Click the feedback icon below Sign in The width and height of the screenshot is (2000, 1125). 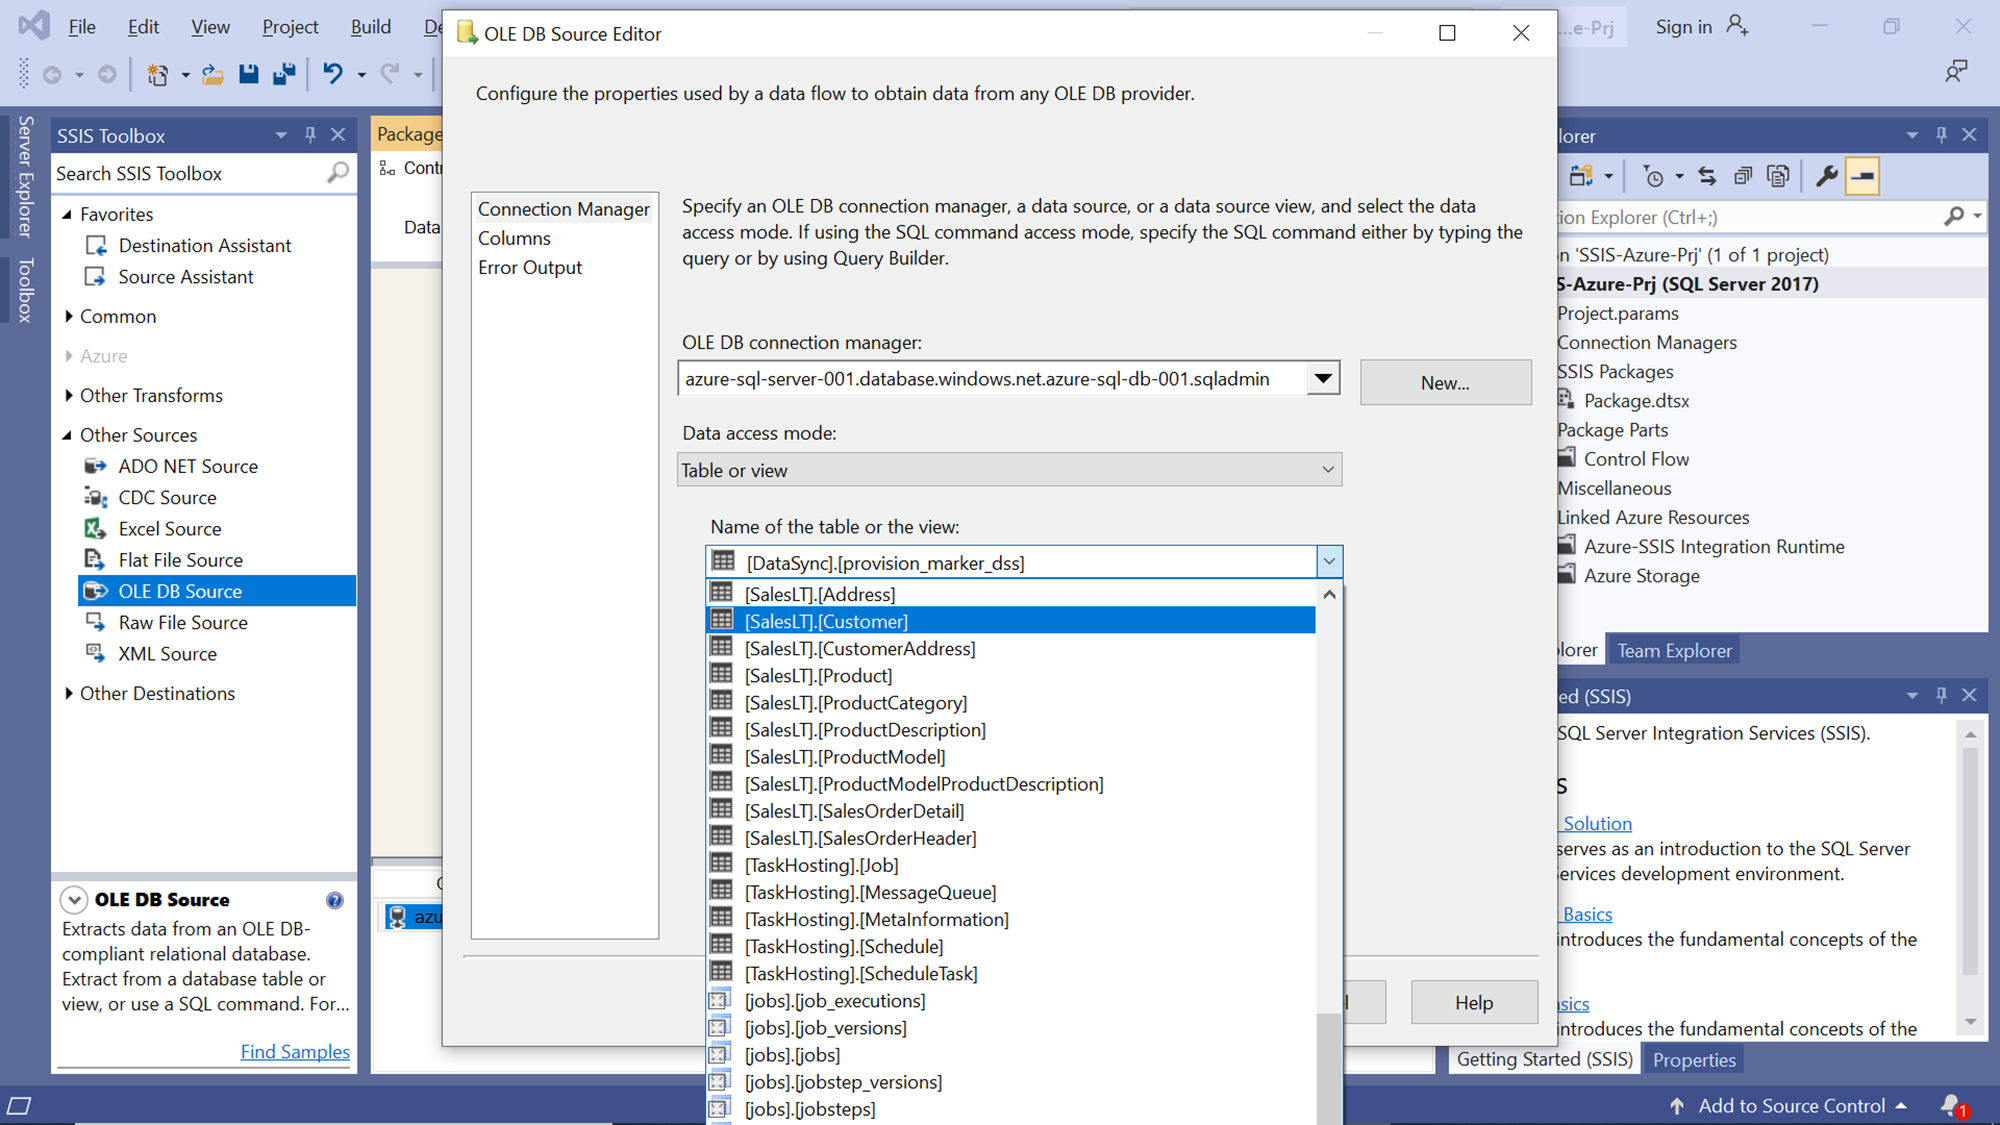[1955, 71]
